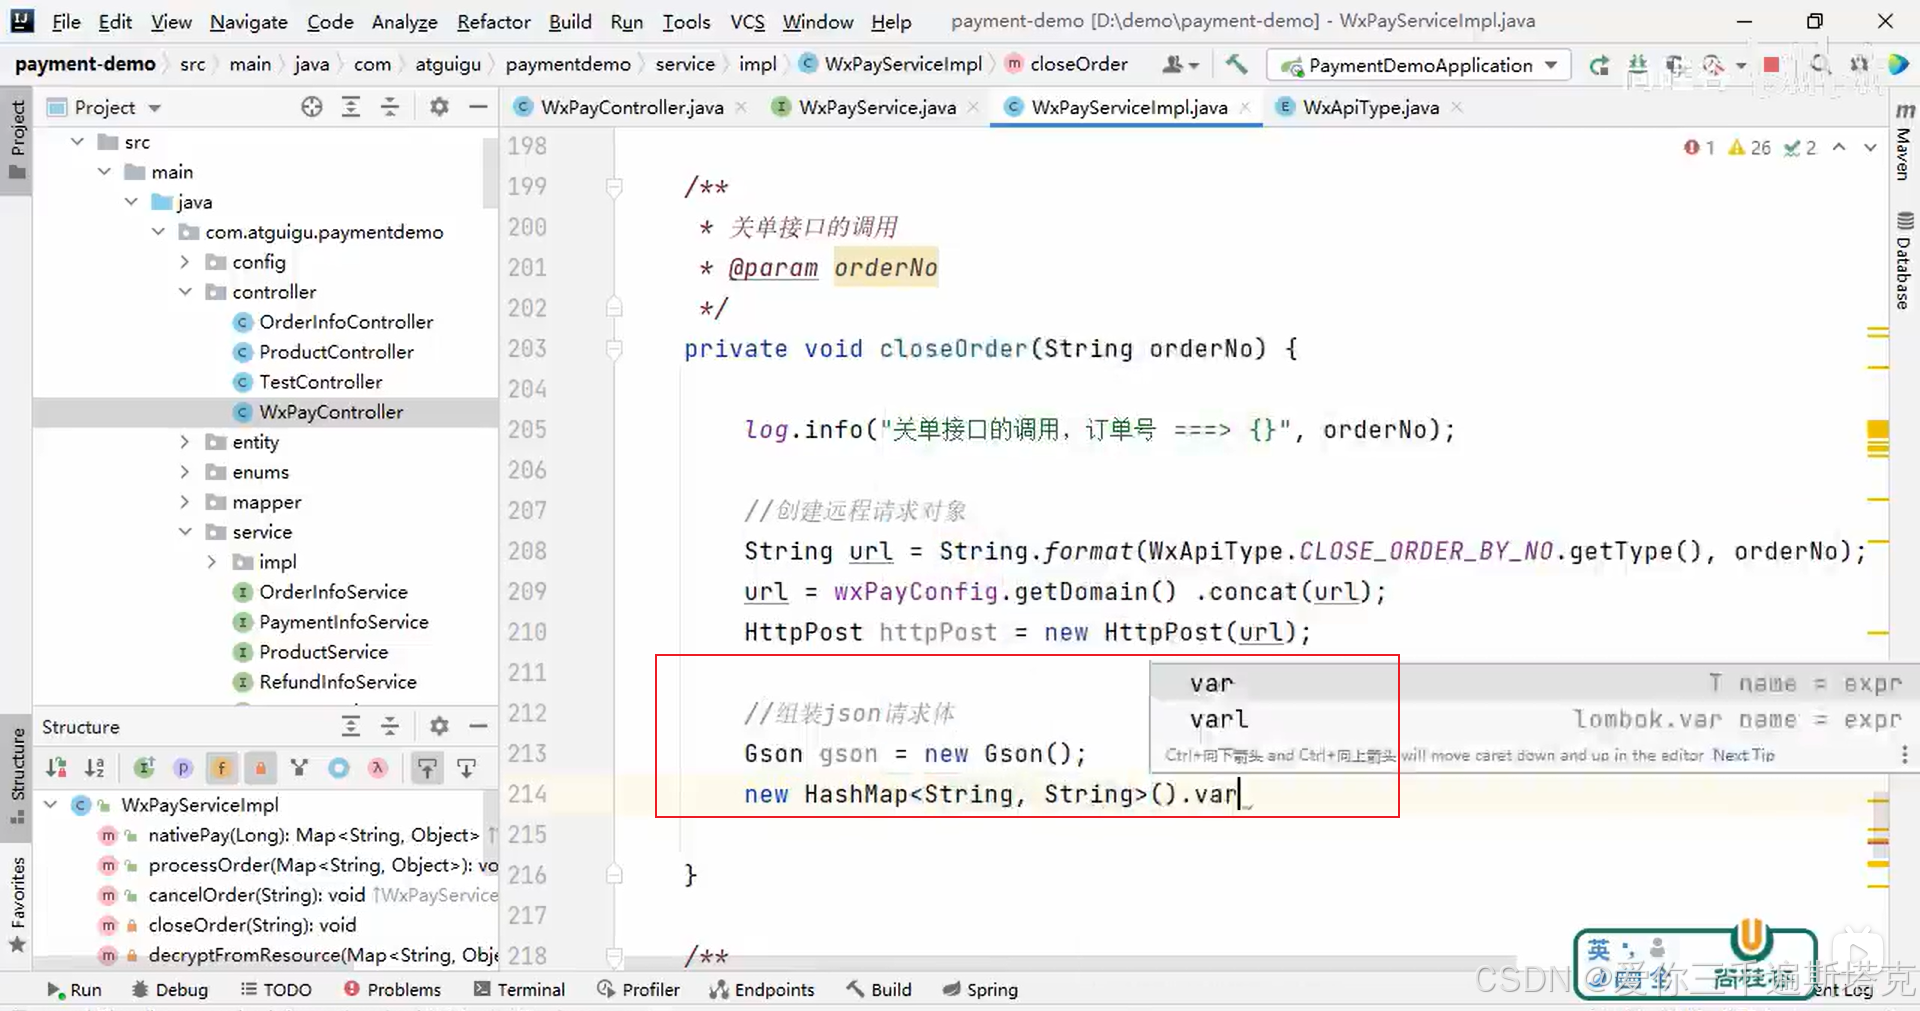Open the Navigate menu
Screen dimensions: 1920x1011
pos(248,21)
